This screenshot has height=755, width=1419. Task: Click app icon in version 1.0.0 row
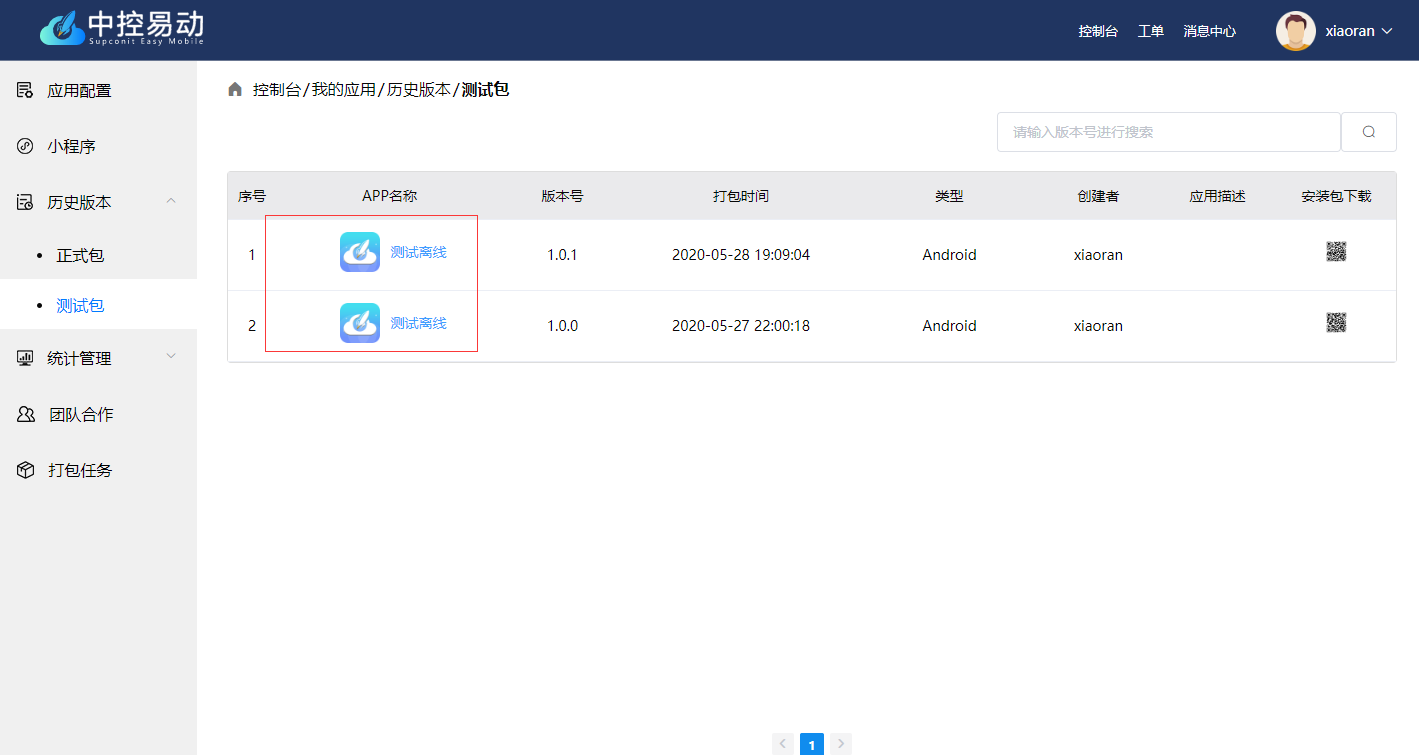(360, 323)
